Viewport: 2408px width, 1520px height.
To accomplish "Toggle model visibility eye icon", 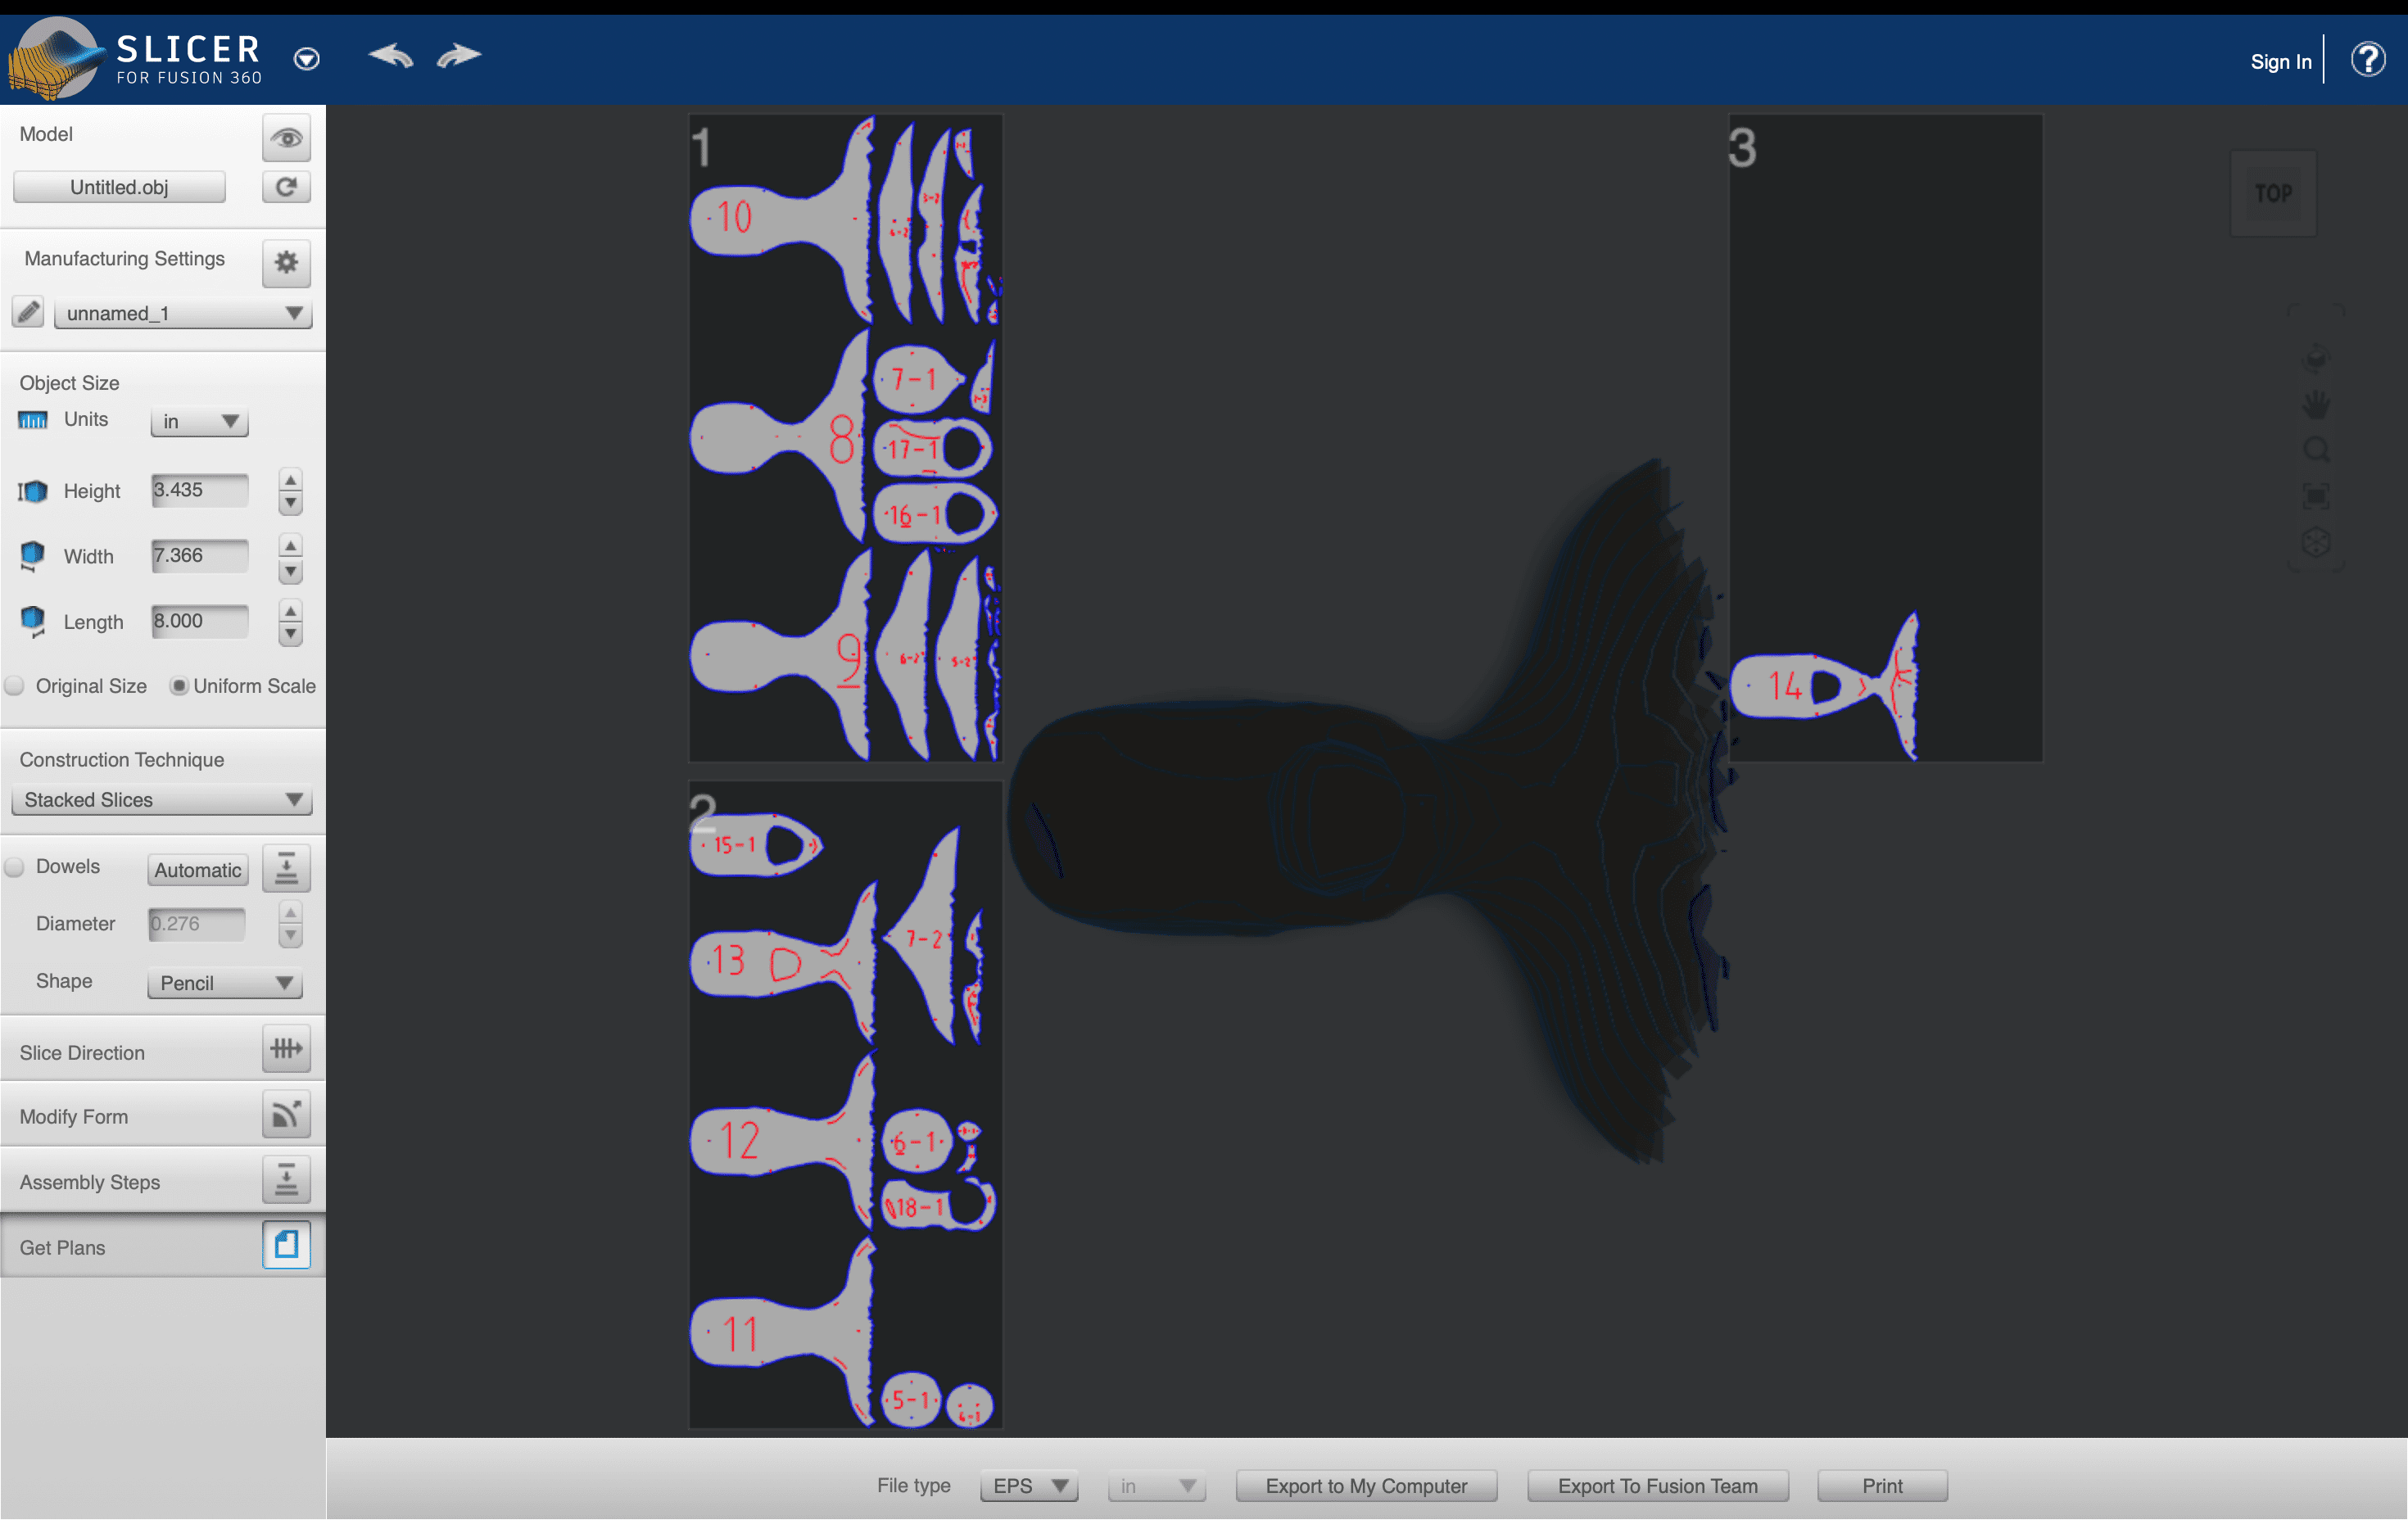I will [x=286, y=138].
